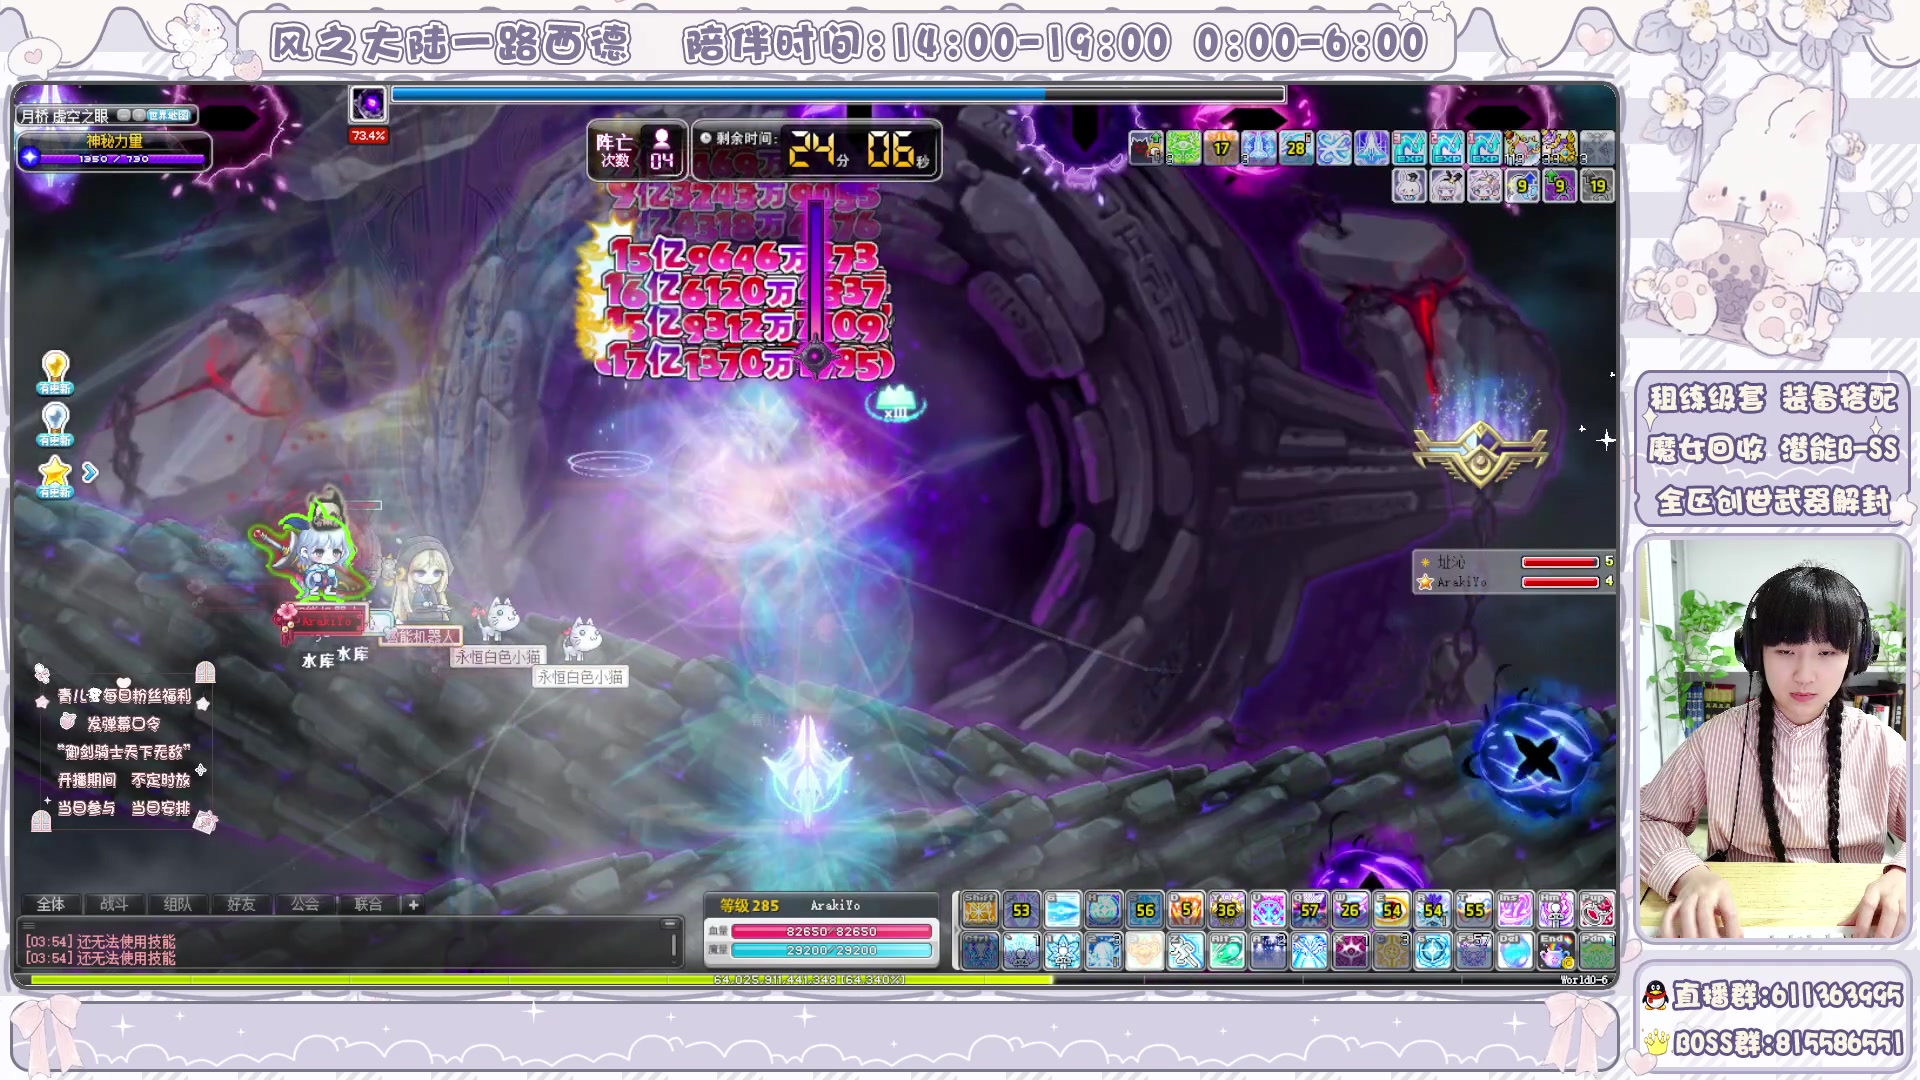Activate the Ctrl key skill slot
The height and width of the screenshot is (1080, 1920).
[980, 951]
